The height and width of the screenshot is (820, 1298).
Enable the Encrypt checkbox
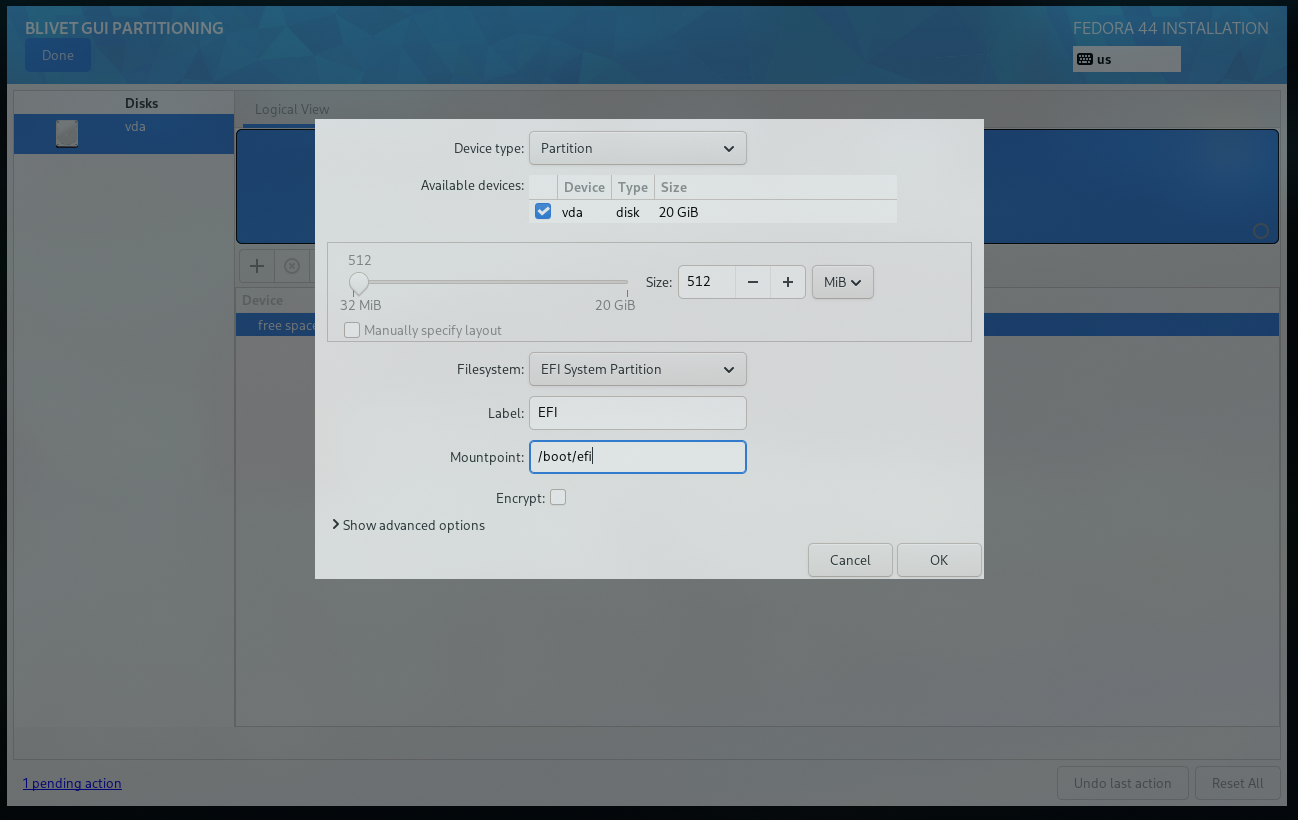pos(558,497)
